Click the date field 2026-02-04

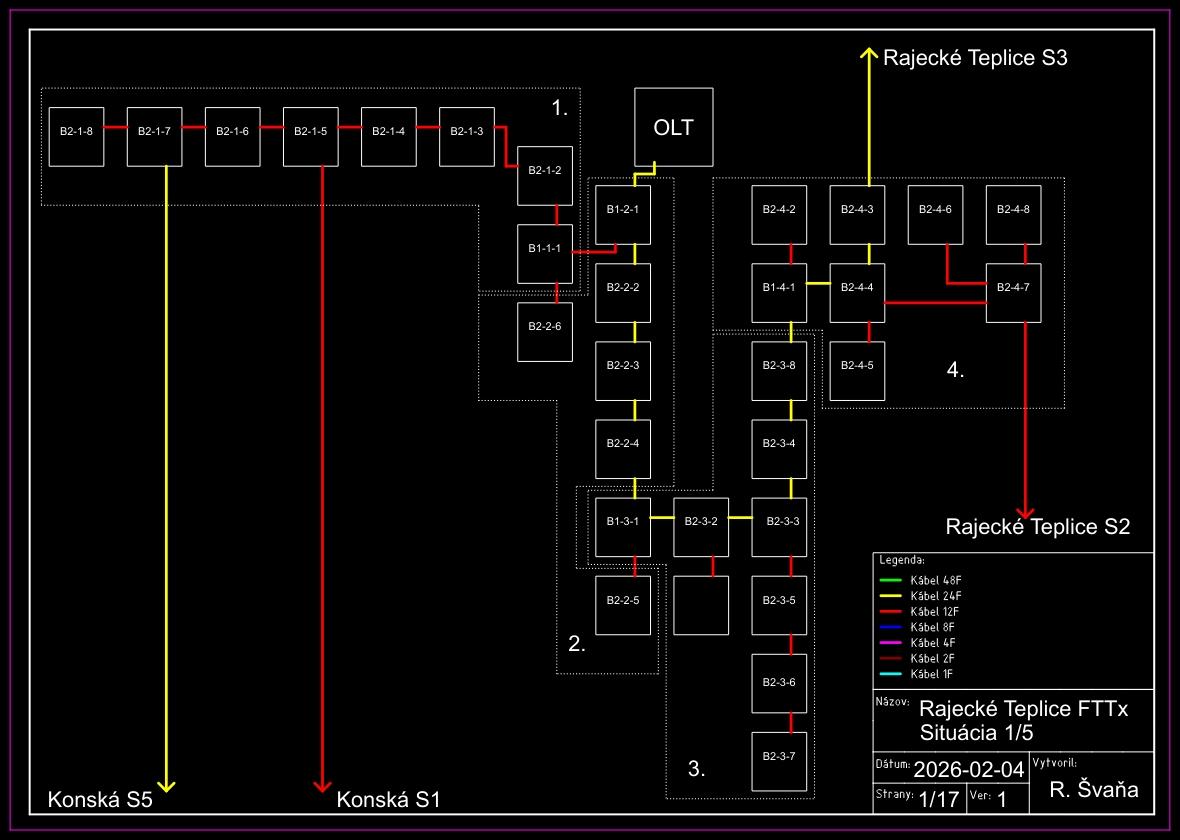pos(968,769)
